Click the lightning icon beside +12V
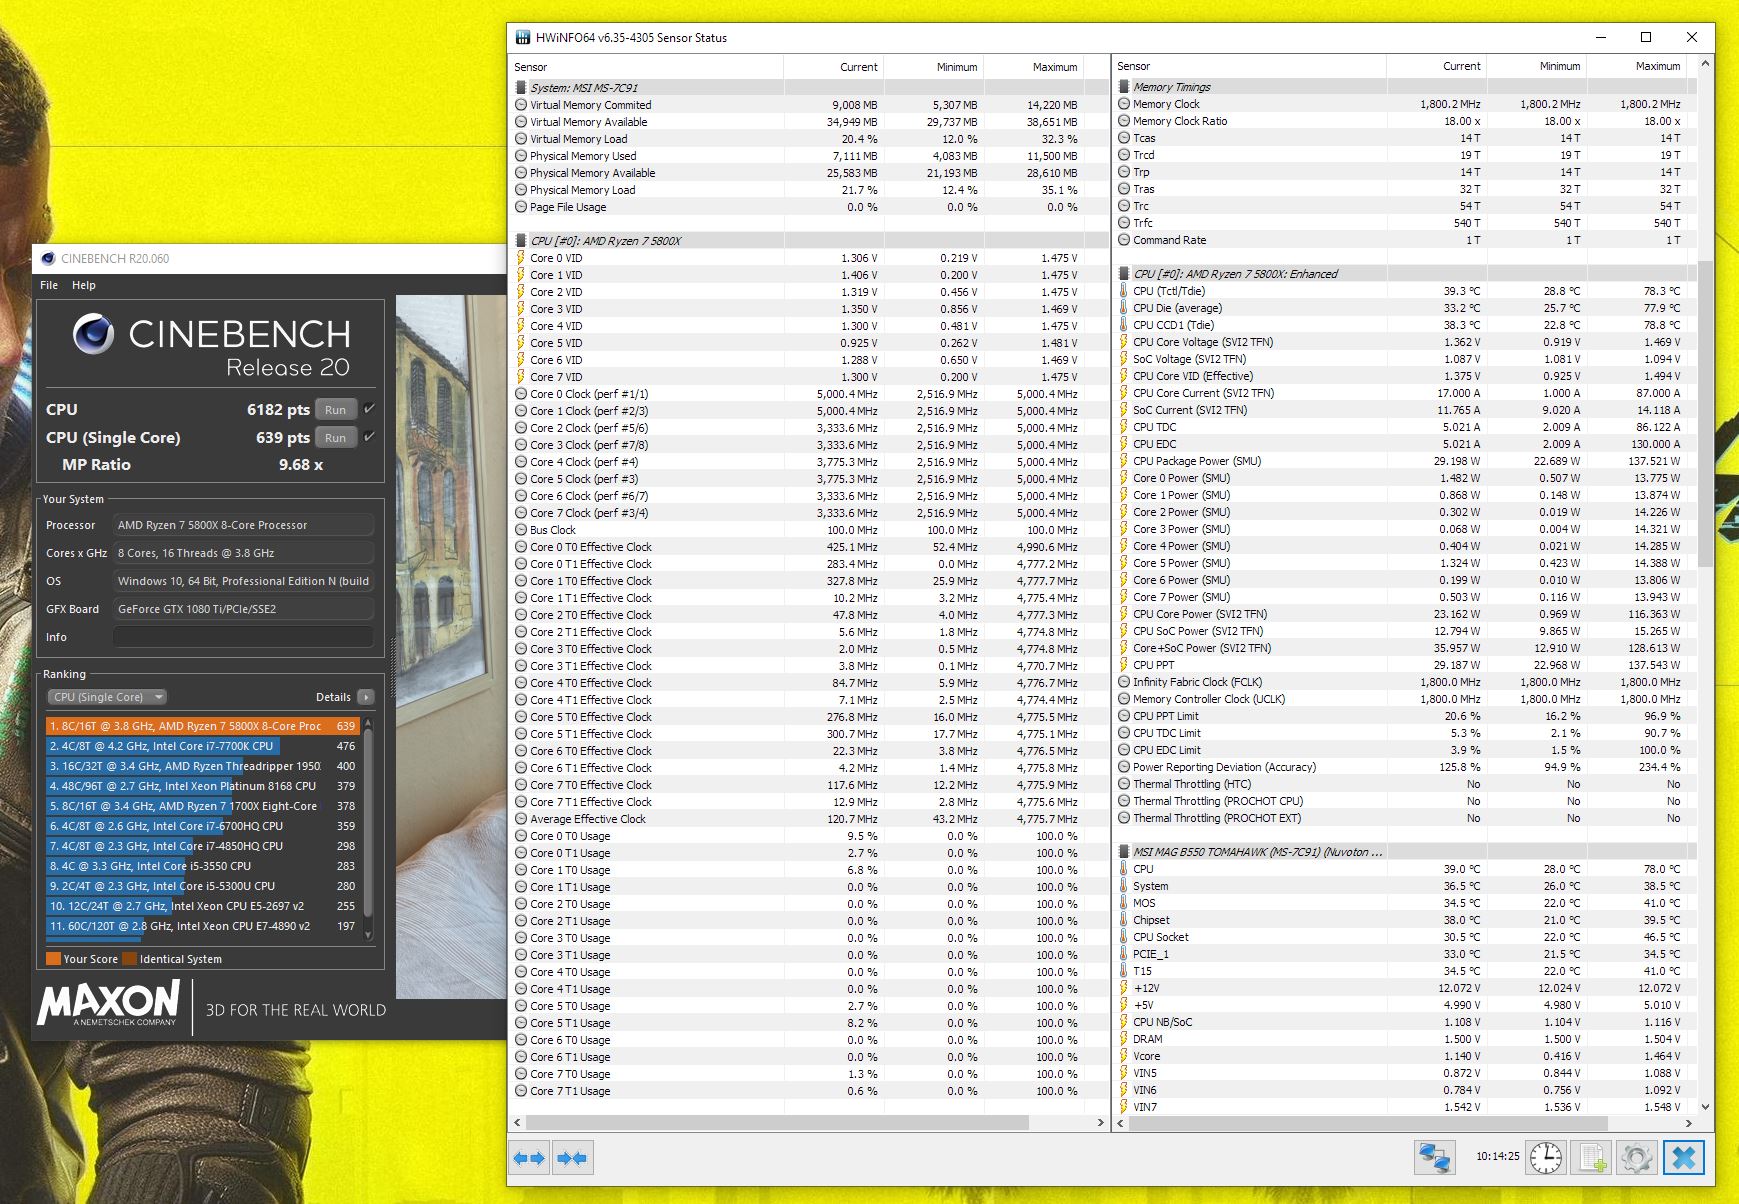The height and width of the screenshot is (1204, 1739). coord(1124,988)
